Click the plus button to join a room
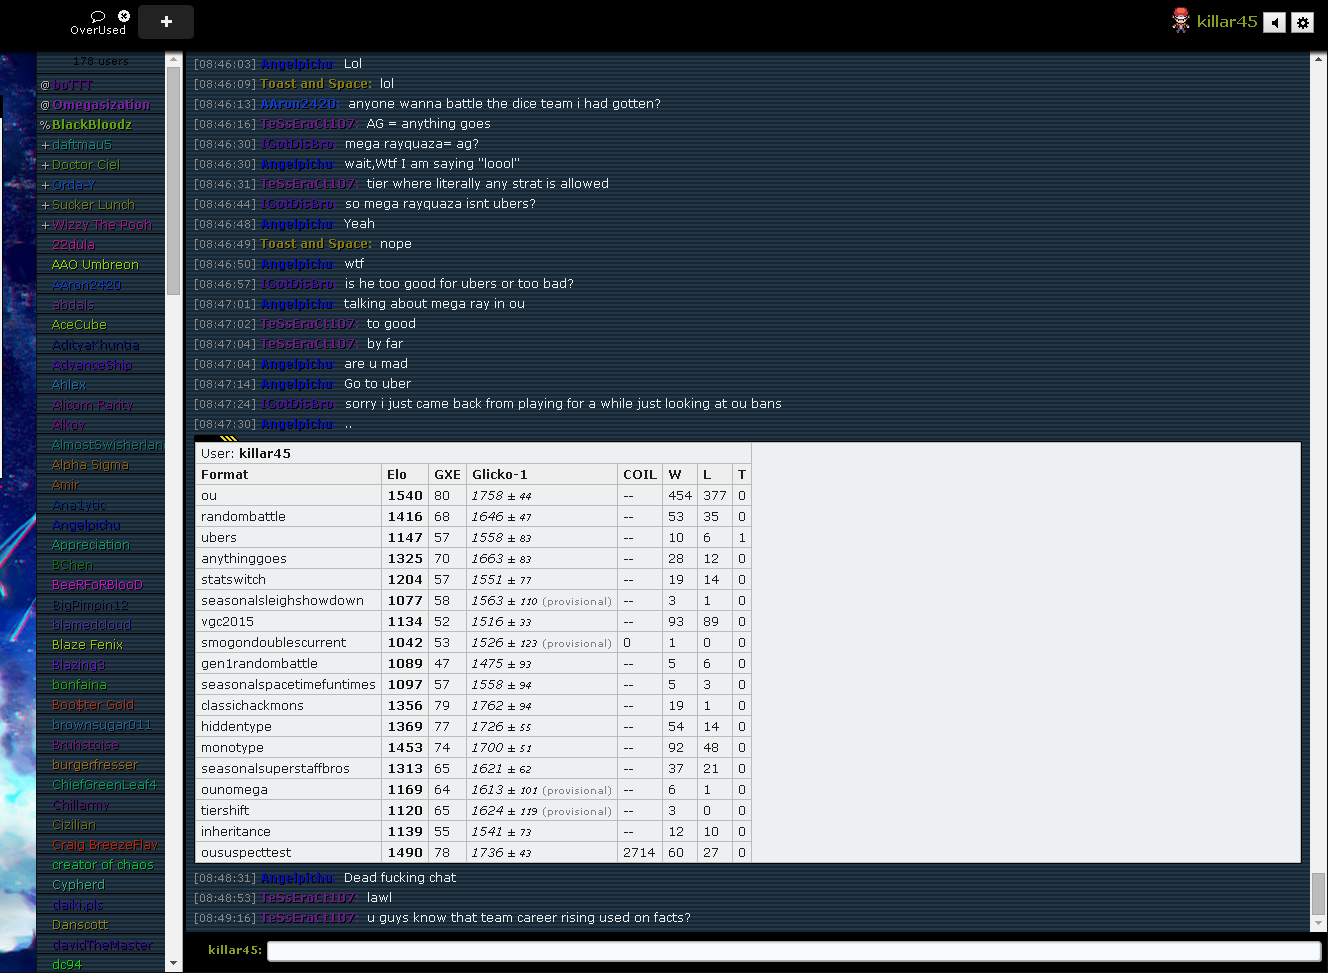 pos(166,21)
